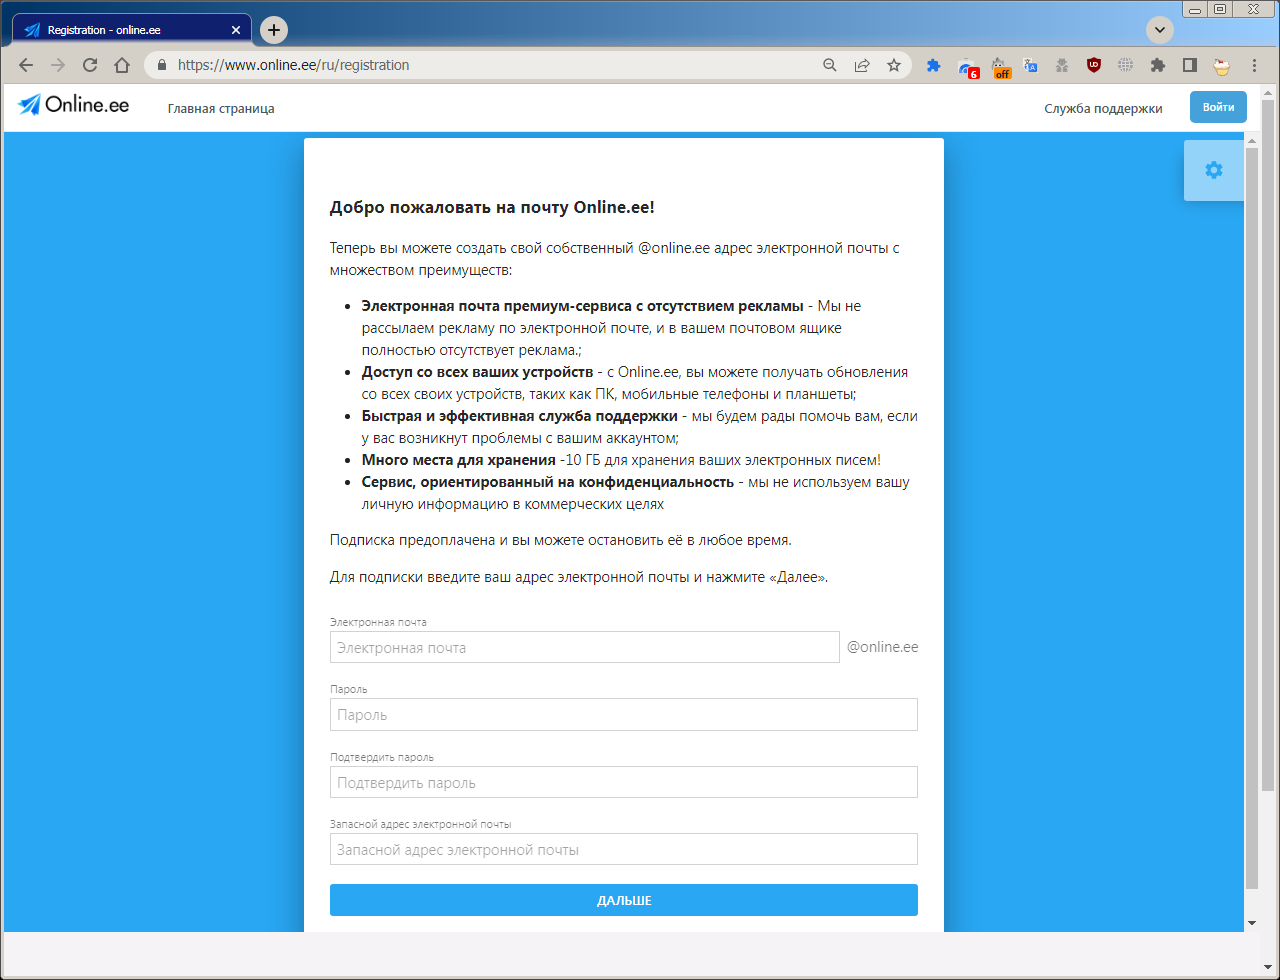Click the @online.ee domain suffix text
Screen dimensions: 1280x980
882,647
